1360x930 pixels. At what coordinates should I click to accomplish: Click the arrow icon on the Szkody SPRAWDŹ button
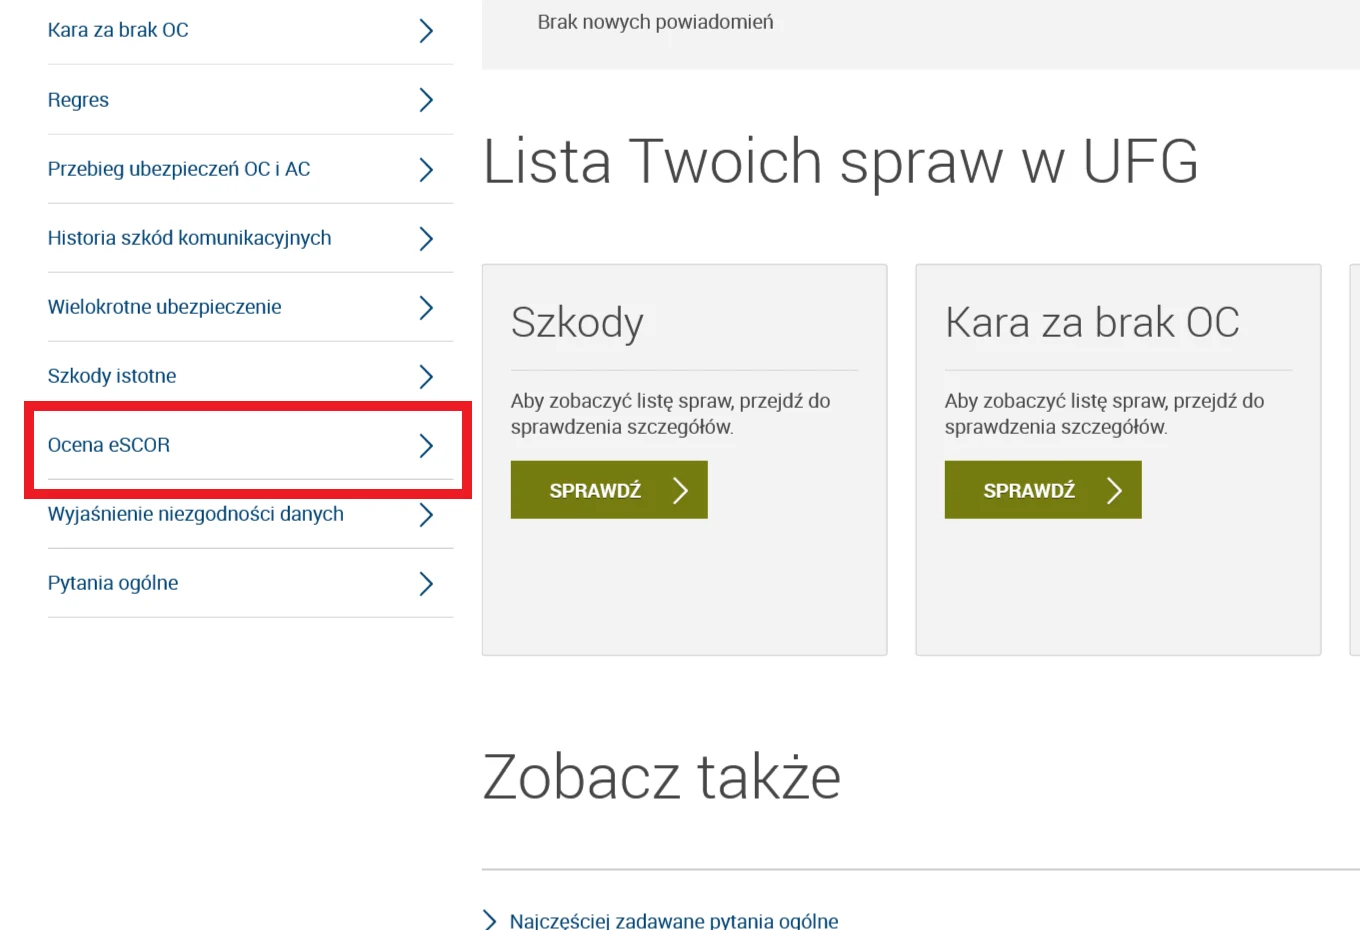[680, 490]
